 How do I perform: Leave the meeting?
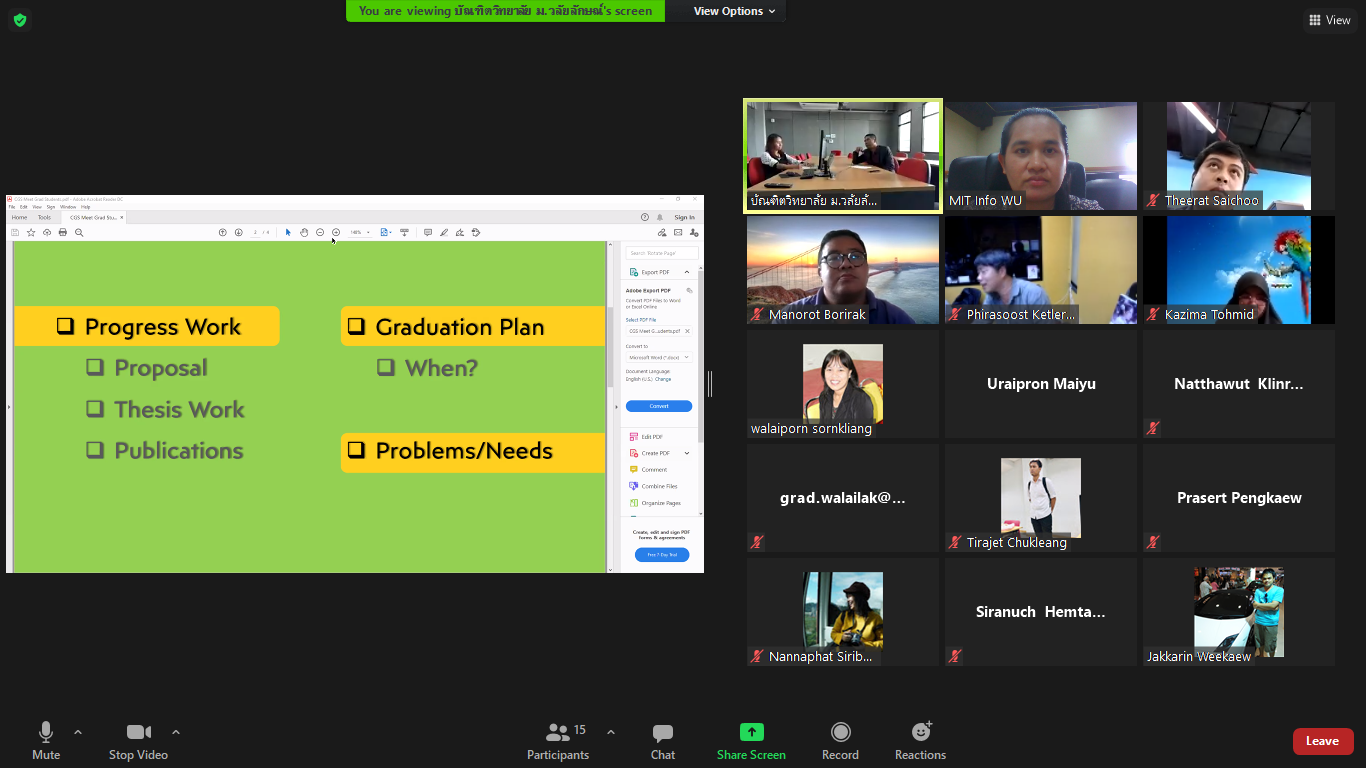tap(1322, 741)
